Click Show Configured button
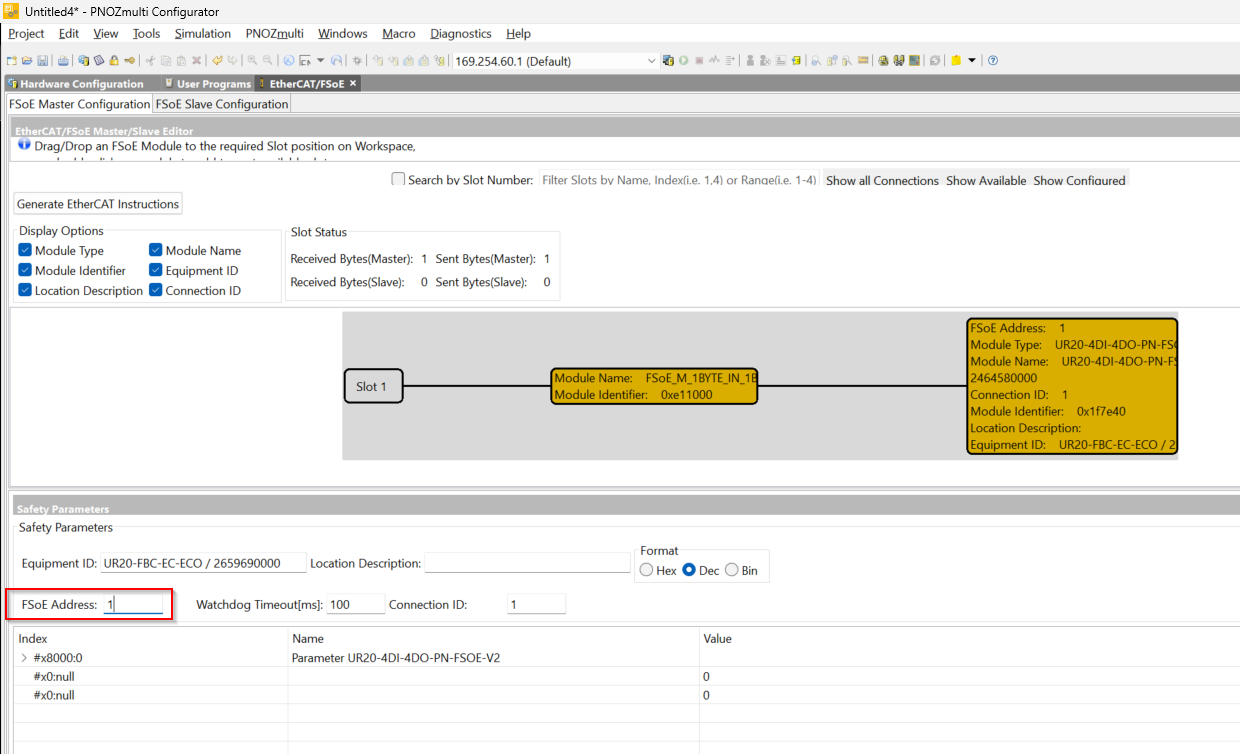Viewport: 1240px width, 754px height. (1079, 180)
